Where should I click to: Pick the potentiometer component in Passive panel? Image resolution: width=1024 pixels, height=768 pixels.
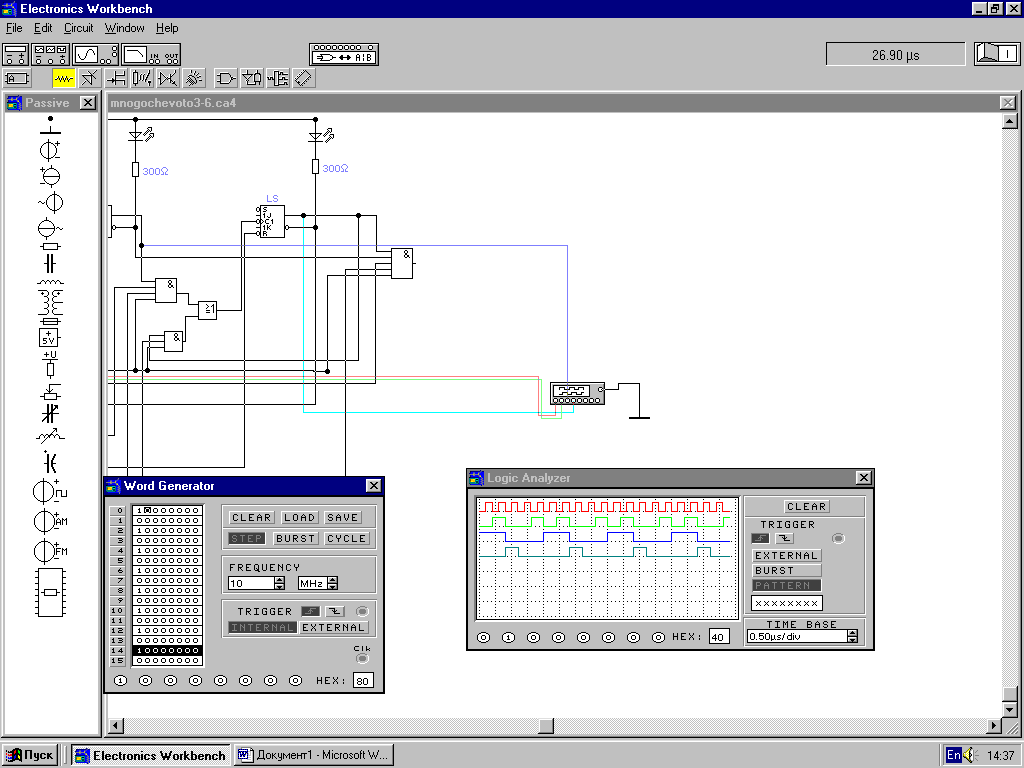(50, 392)
